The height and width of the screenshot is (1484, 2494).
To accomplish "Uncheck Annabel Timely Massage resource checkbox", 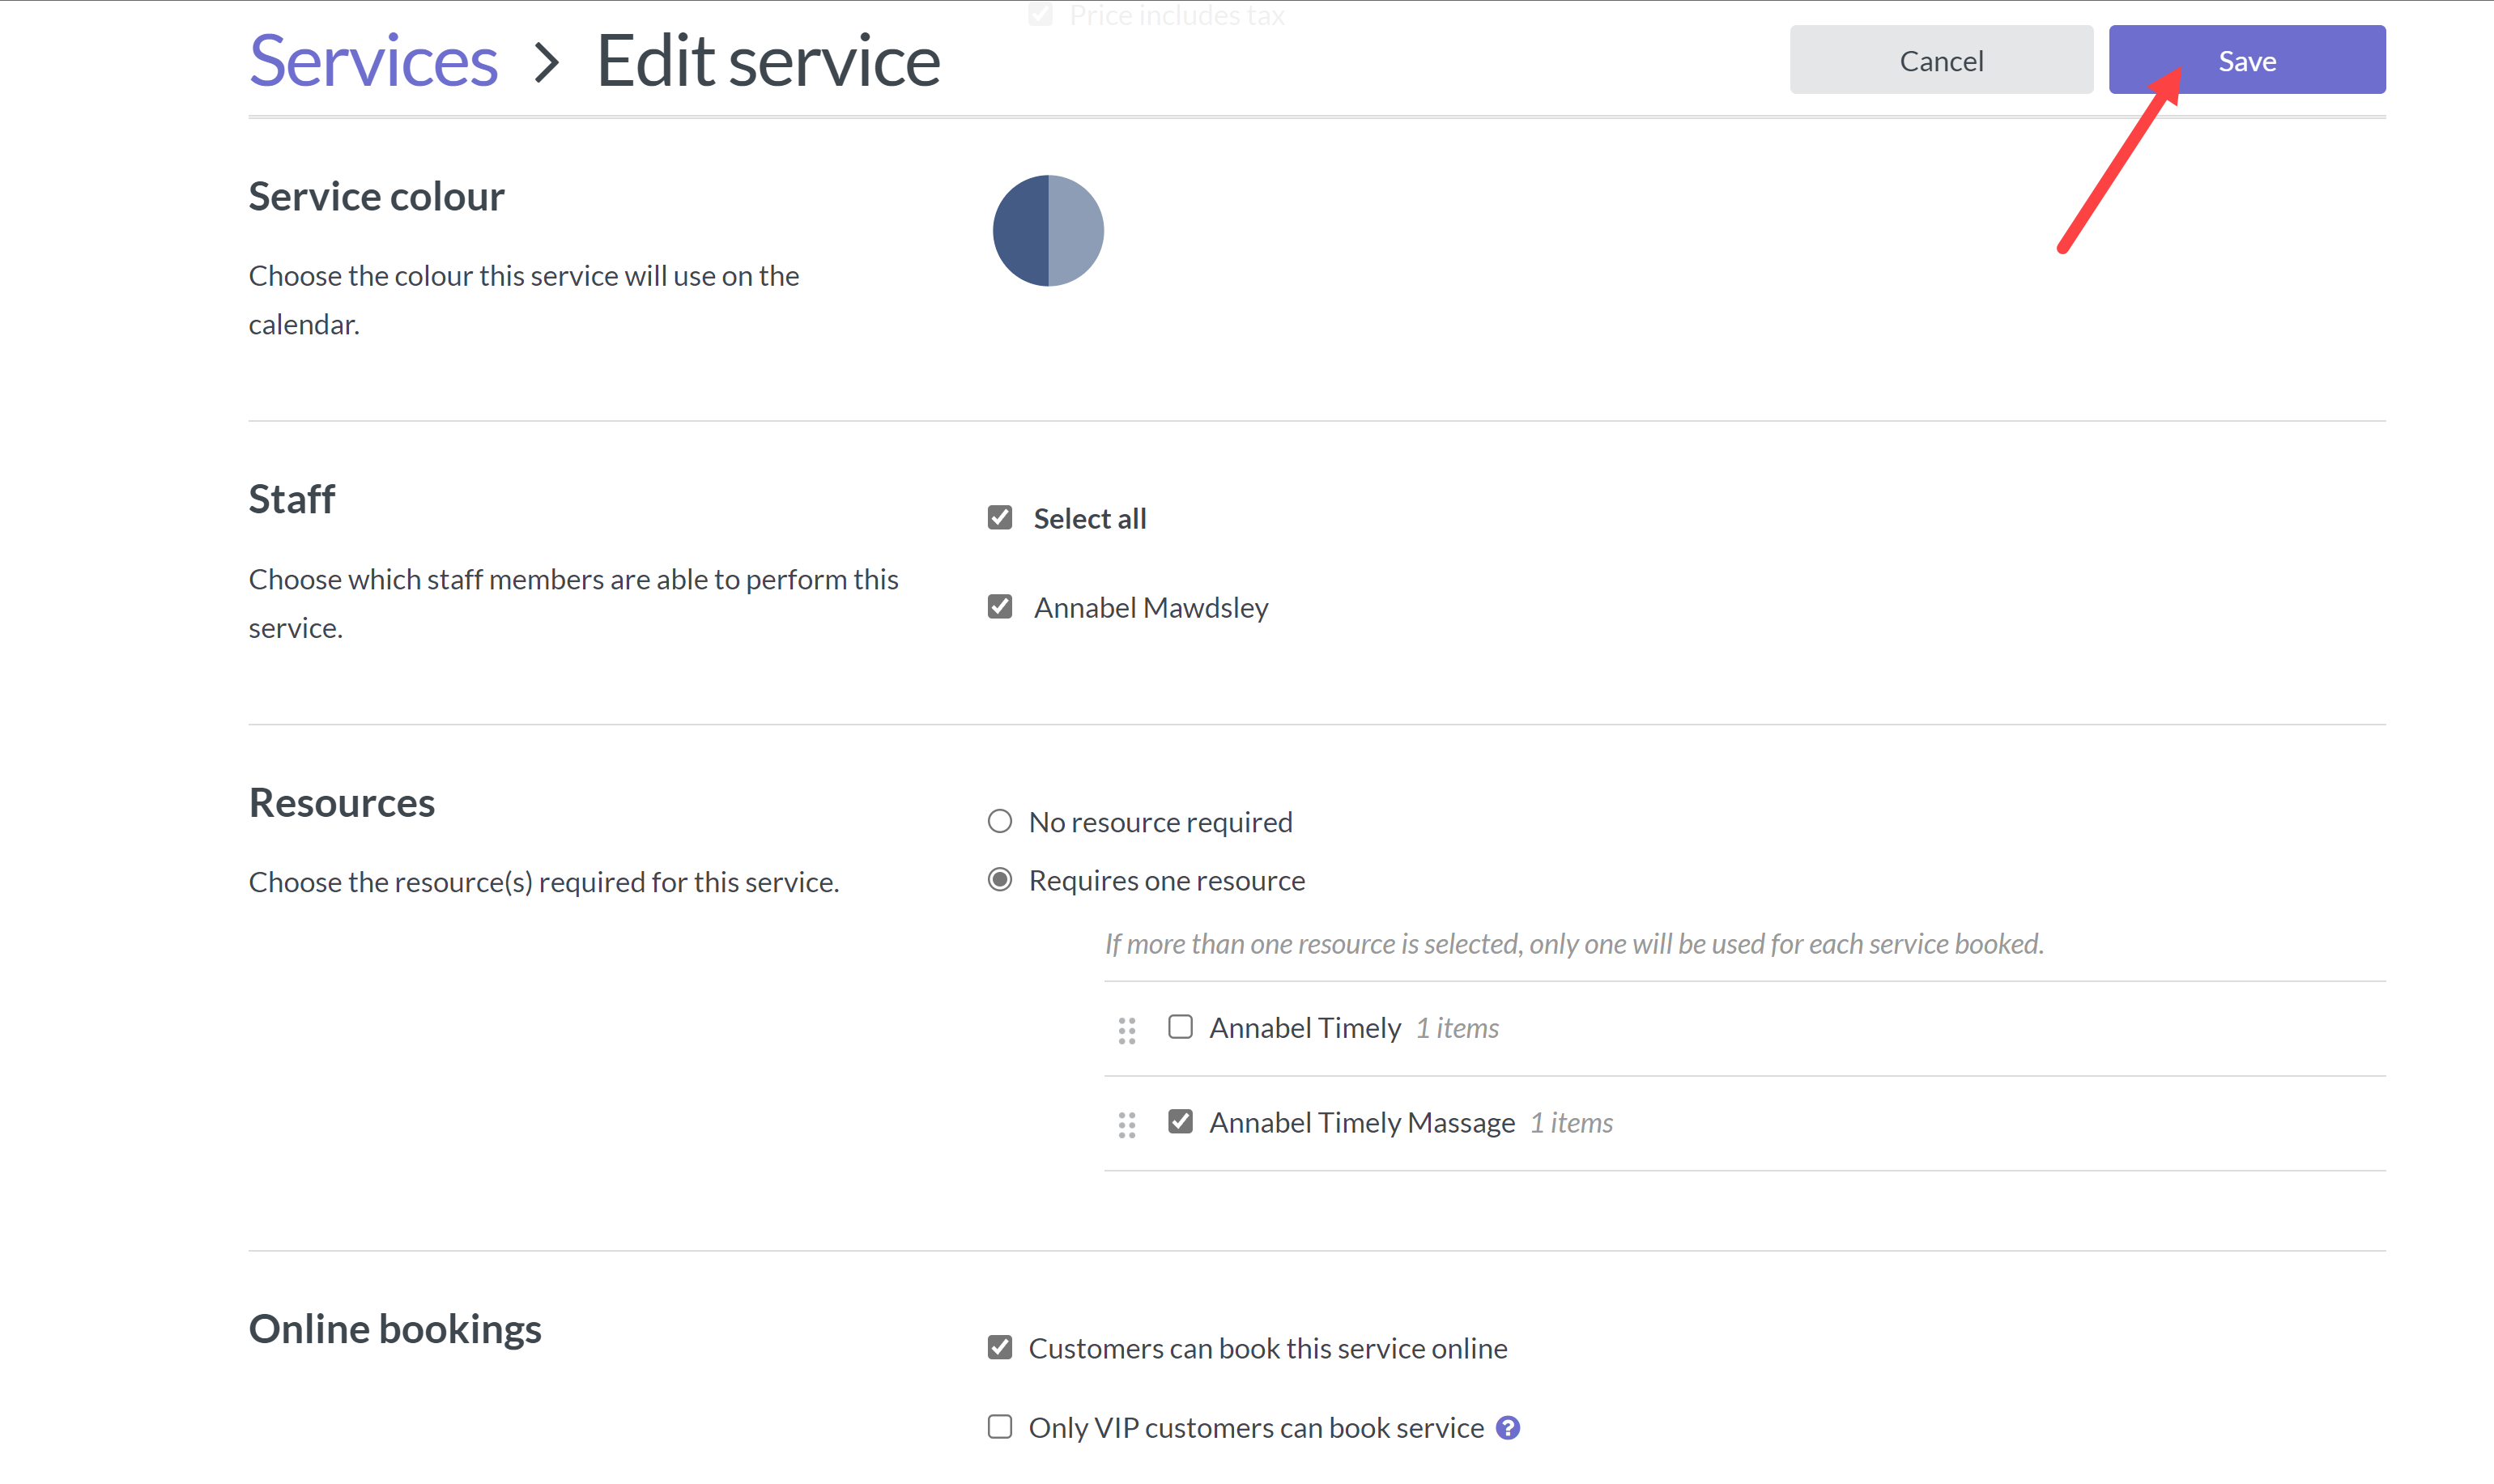I will (1180, 1121).
